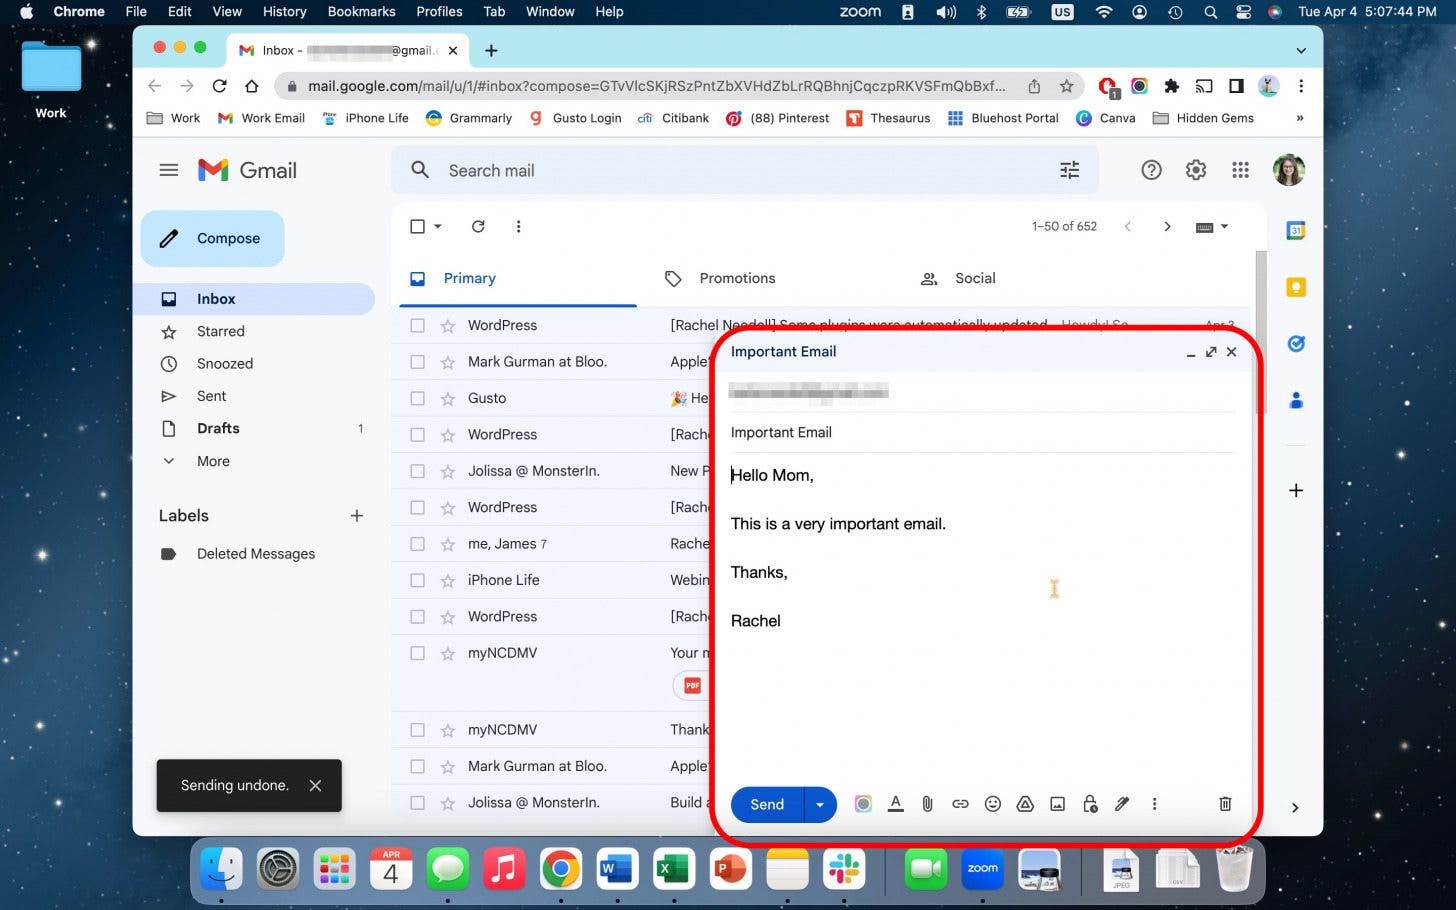Attach a file using the paperclip icon
The width and height of the screenshot is (1456, 910).
pos(927,804)
